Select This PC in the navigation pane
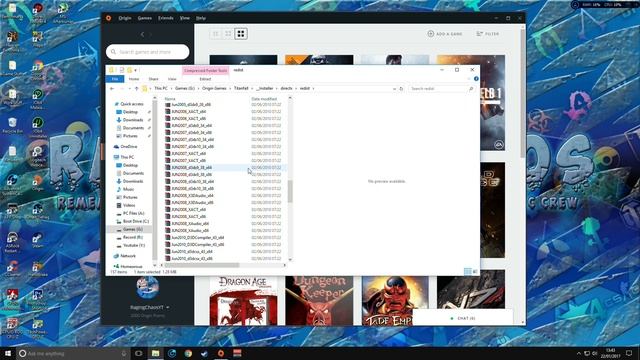Image resolution: width=640 pixels, height=360 pixels. point(127,157)
